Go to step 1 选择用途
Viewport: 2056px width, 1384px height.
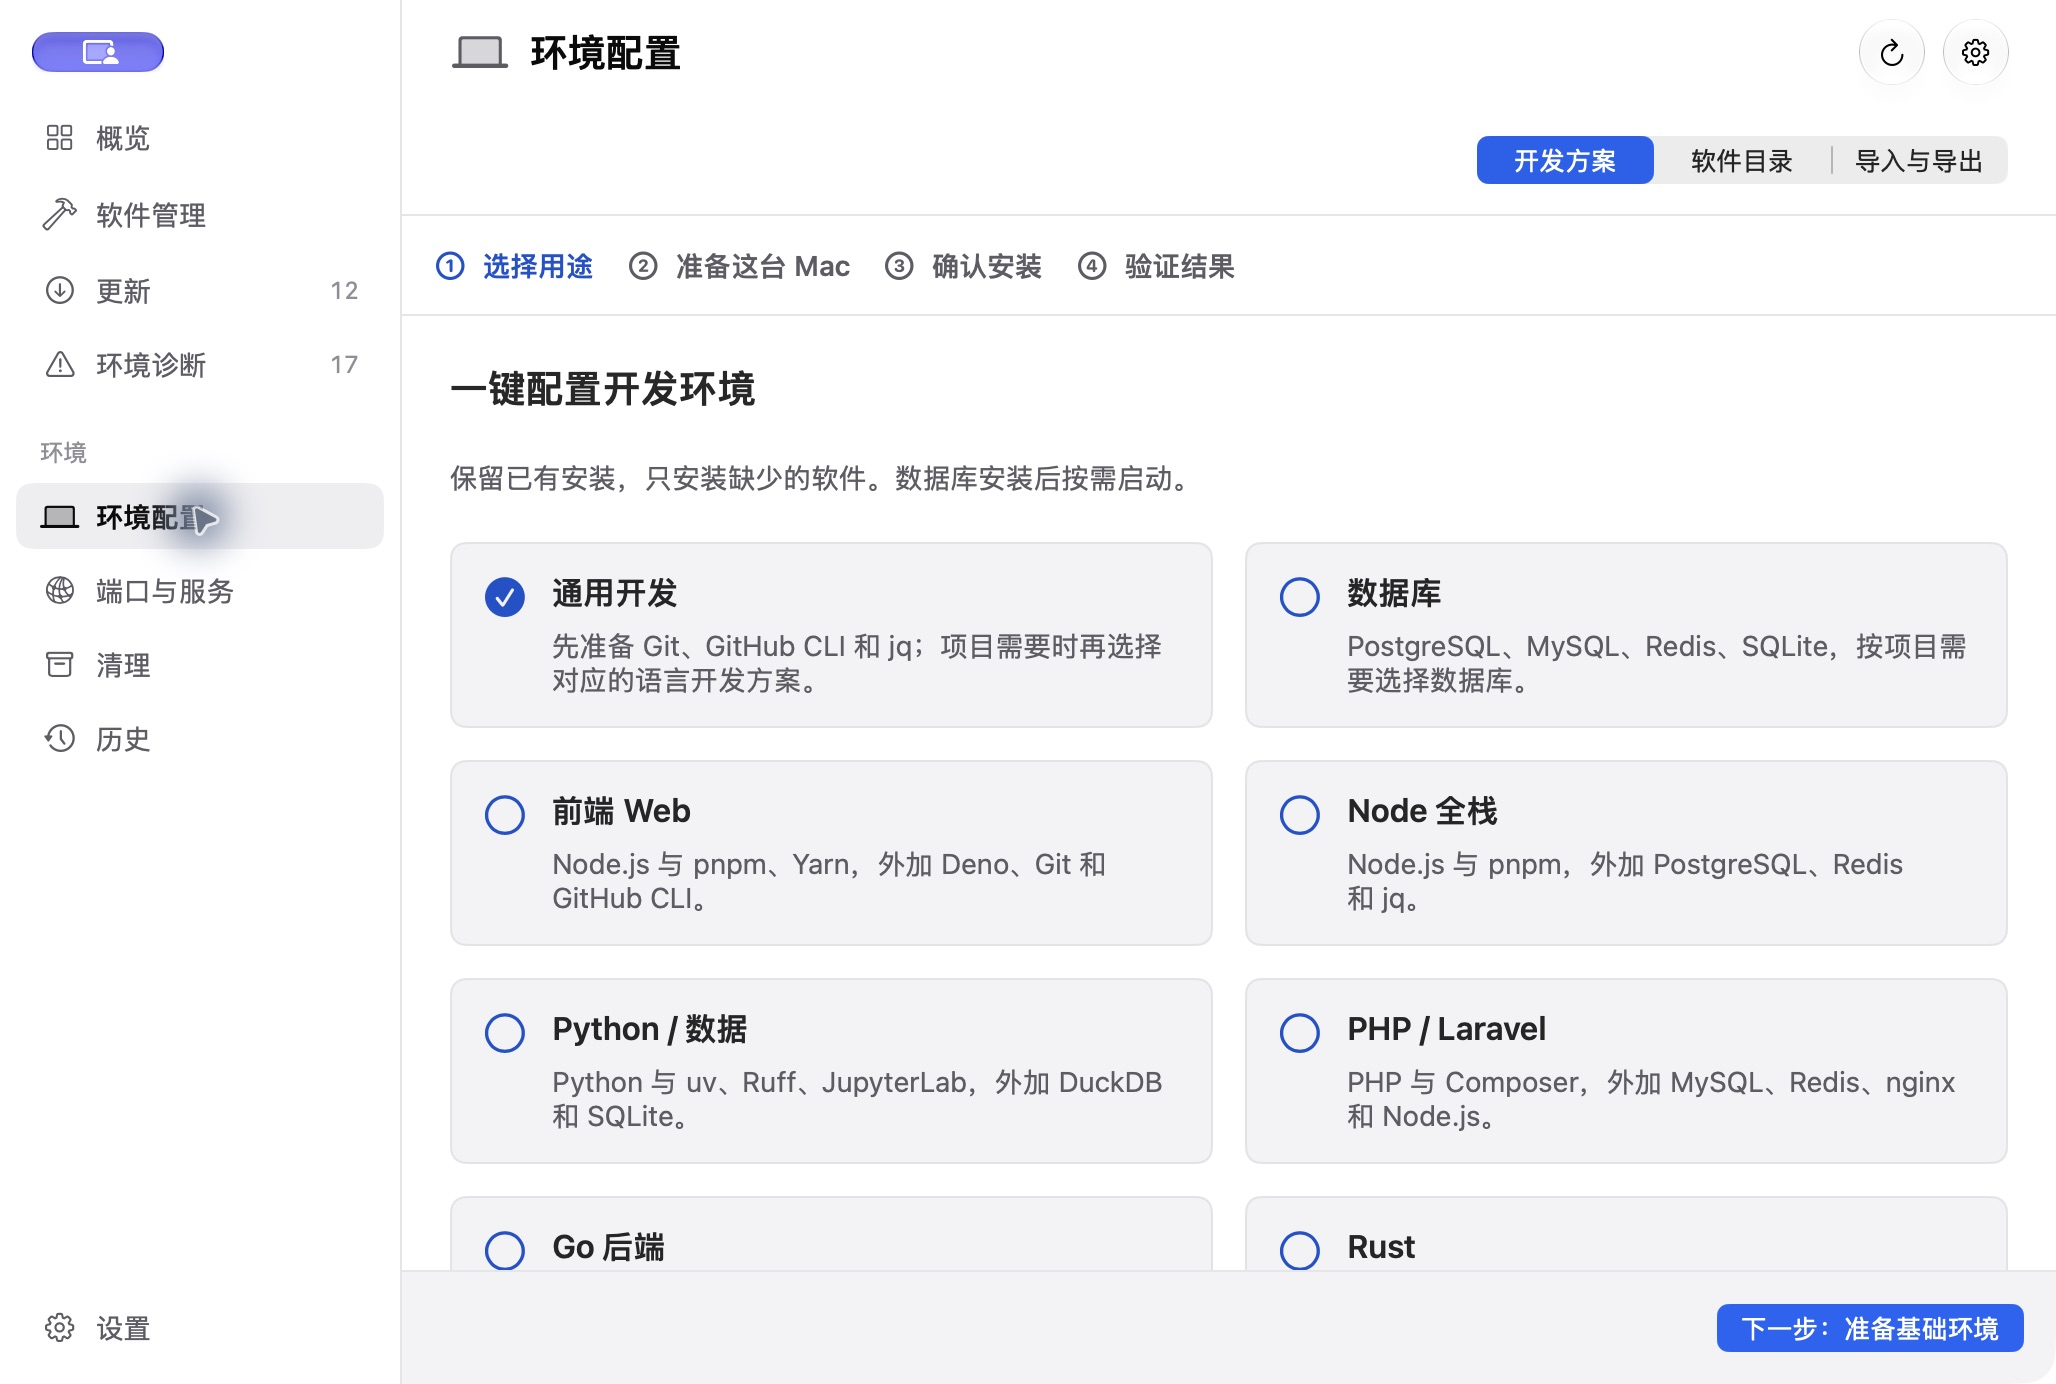[515, 266]
